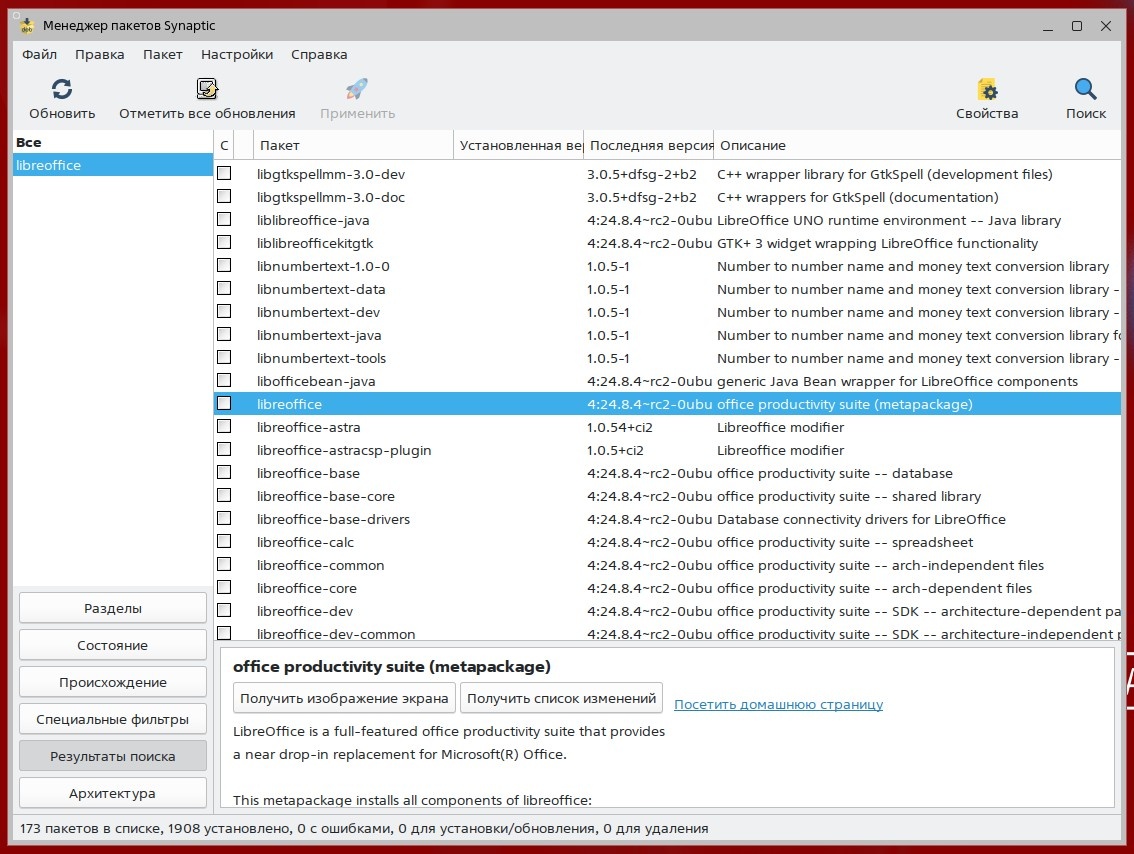1134x854 pixels.
Task: Click the Состояние filter button
Action: coord(113,645)
